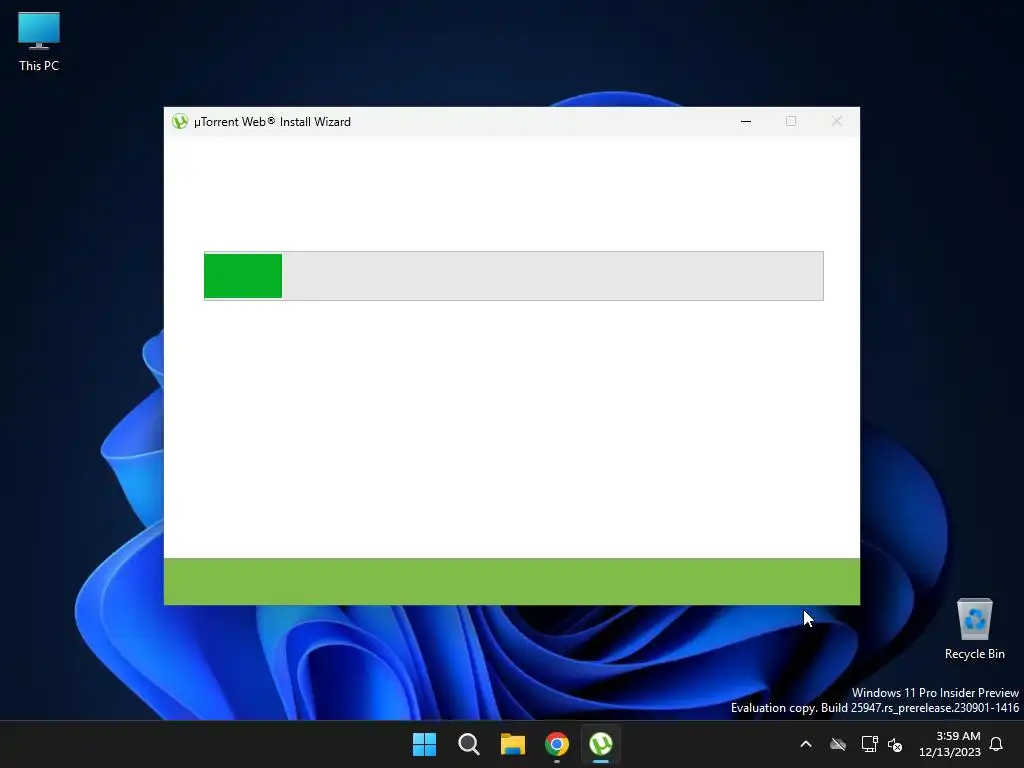This screenshot has height=768, width=1024.
Task: Open Google Chrome from taskbar
Action: [556, 744]
